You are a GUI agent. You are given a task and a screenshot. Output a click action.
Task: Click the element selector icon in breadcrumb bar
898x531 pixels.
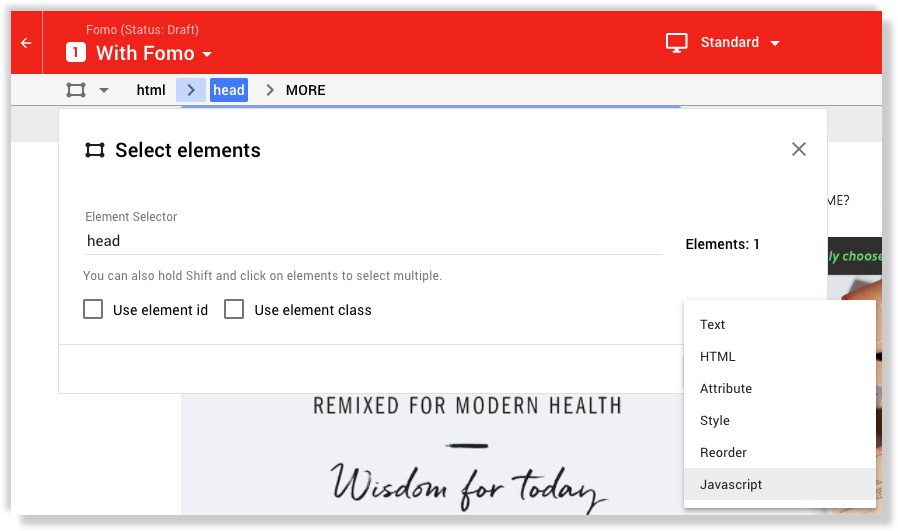[76, 90]
